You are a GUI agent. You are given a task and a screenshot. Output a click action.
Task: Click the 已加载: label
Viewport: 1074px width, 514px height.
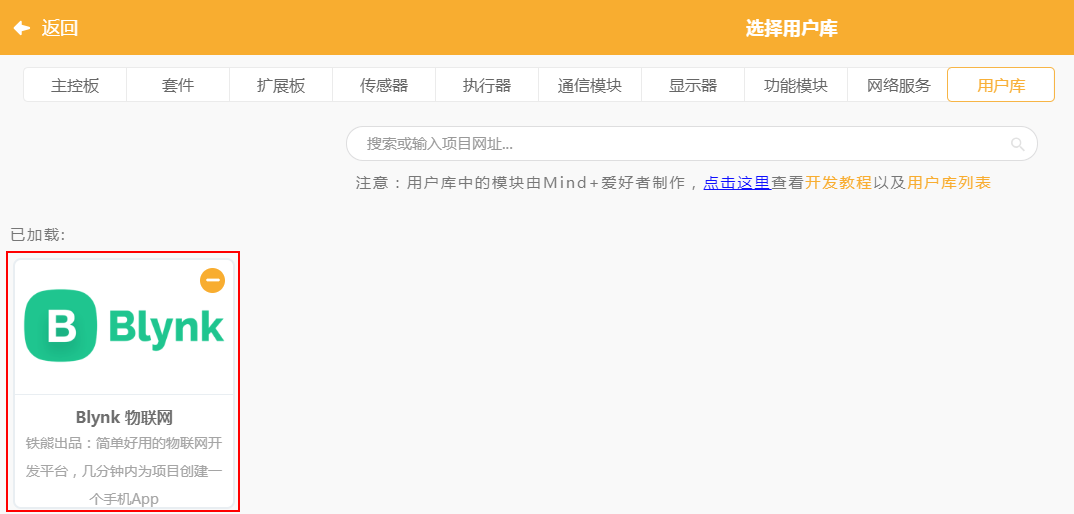click(x=38, y=234)
